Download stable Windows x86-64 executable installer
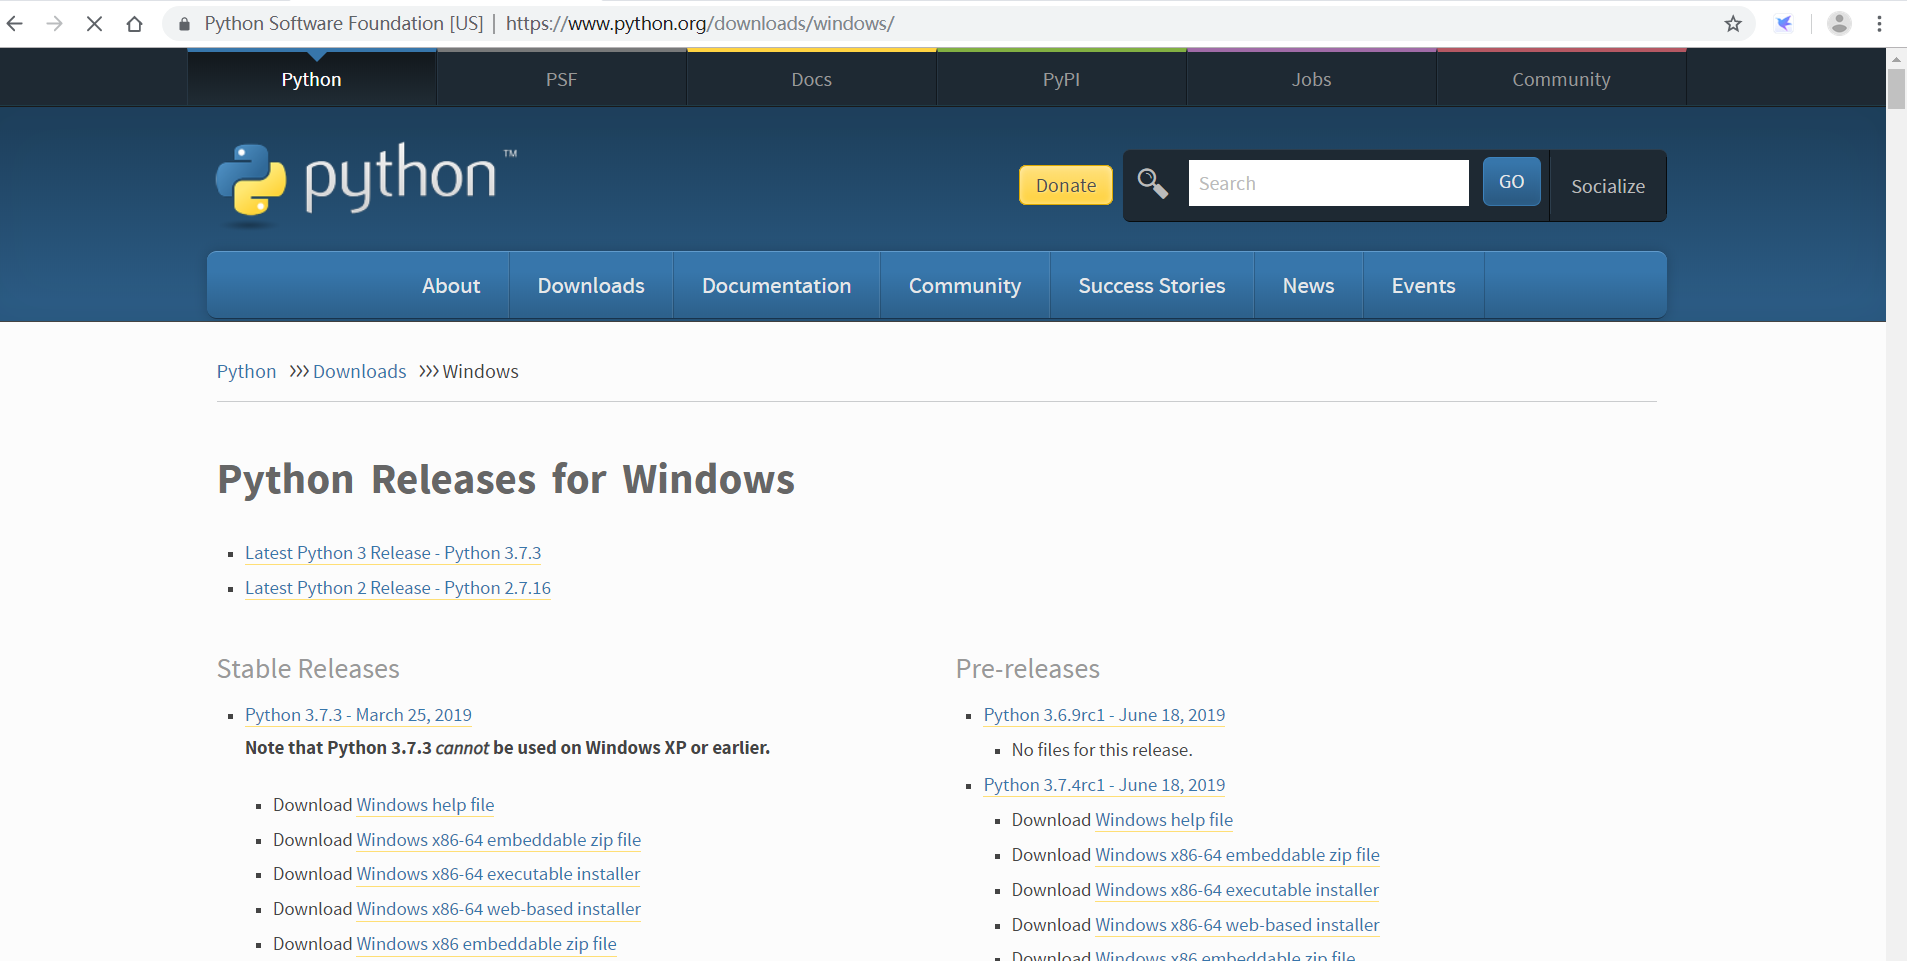The height and width of the screenshot is (961, 1907). 498,874
